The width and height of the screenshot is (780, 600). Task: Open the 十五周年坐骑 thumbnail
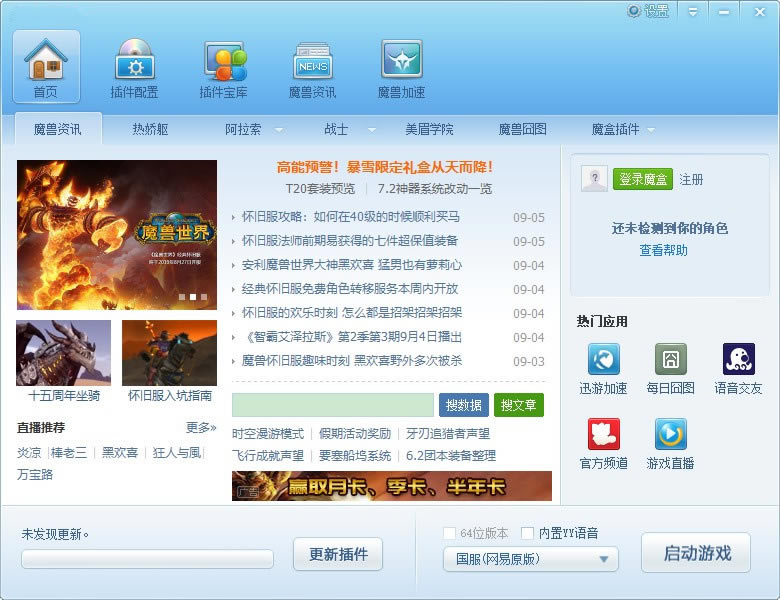tap(64, 353)
